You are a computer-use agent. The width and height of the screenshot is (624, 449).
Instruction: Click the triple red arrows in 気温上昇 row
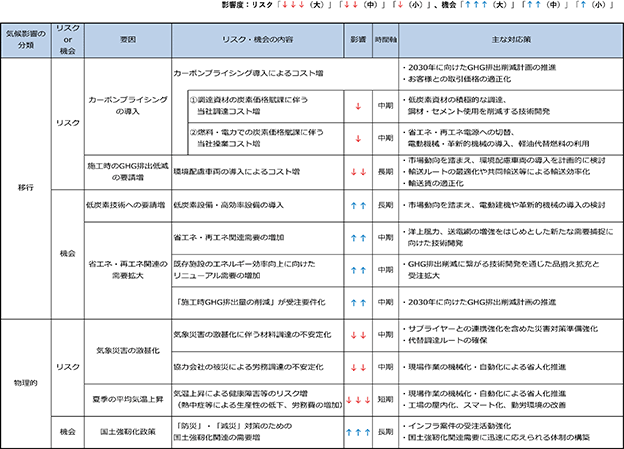tap(358, 400)
